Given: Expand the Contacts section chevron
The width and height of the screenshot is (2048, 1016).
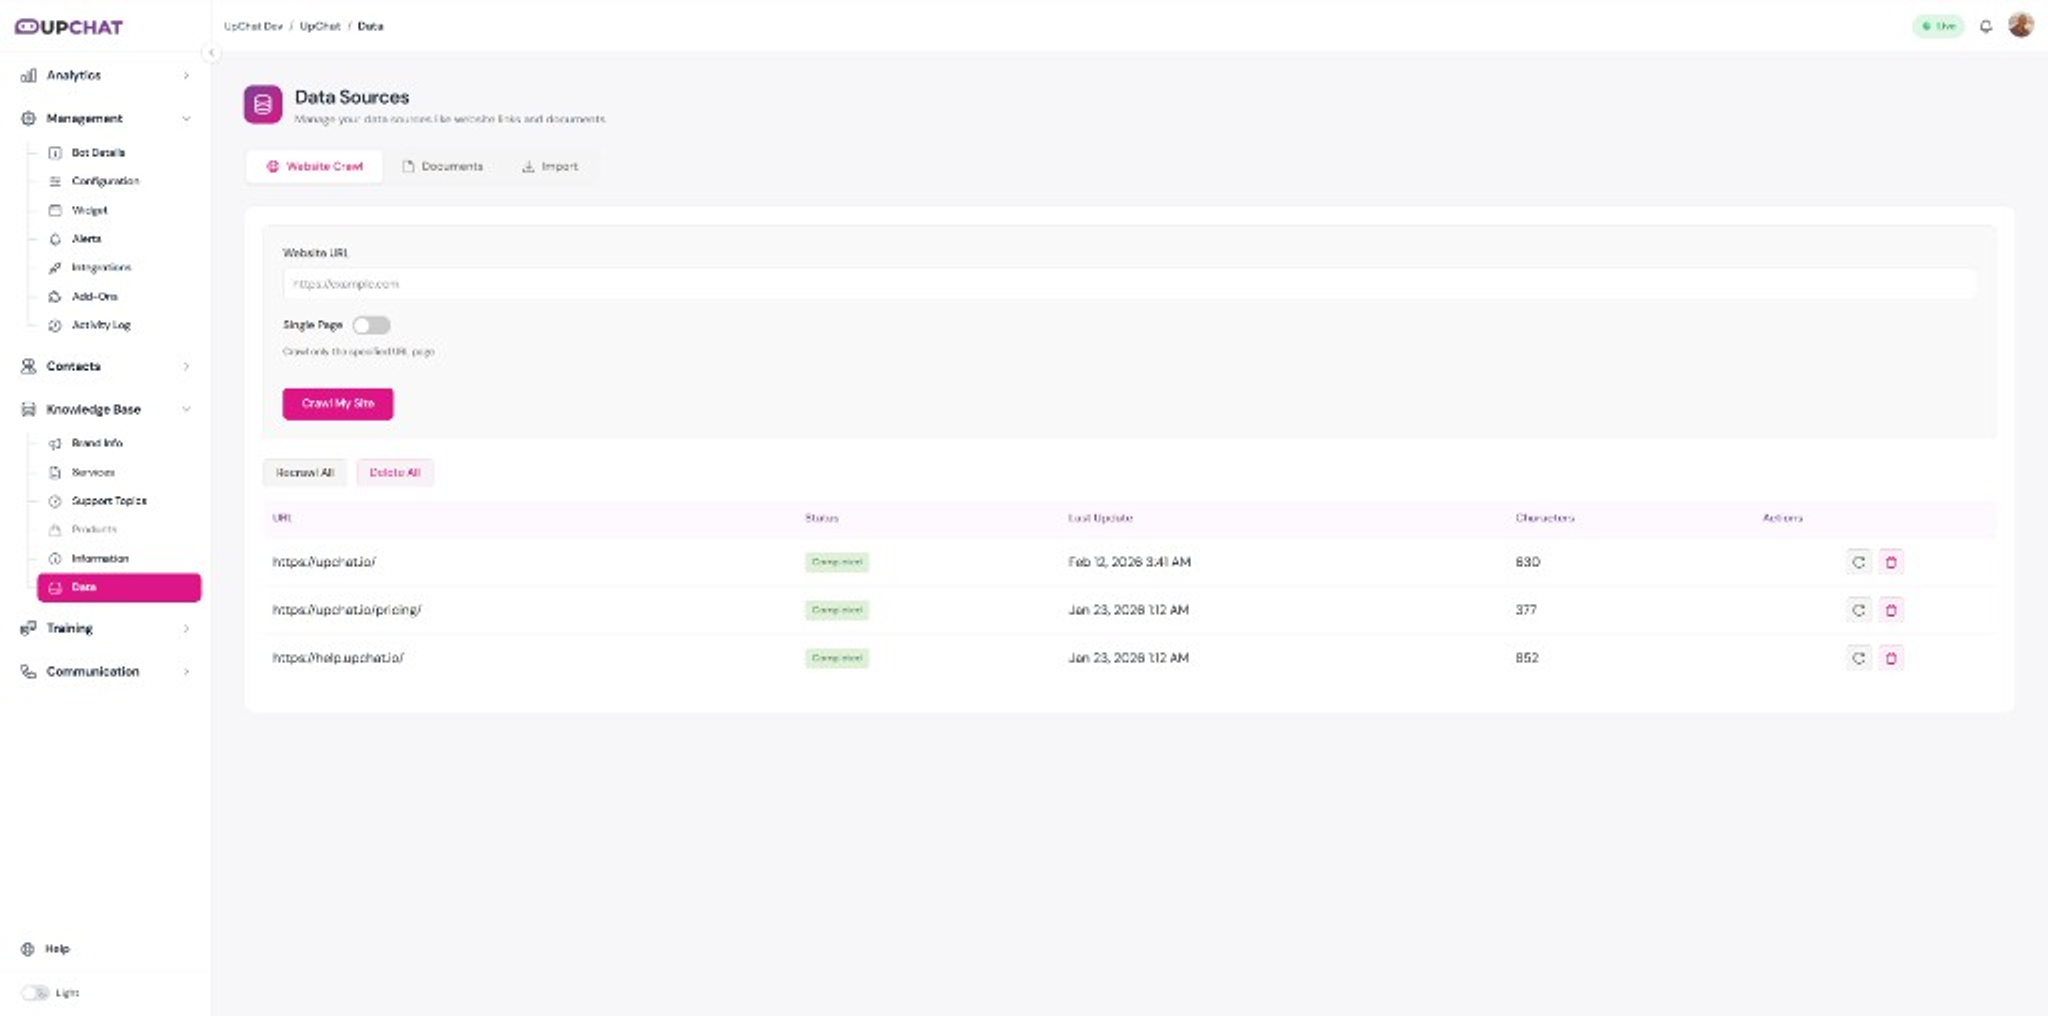Looking at the screenshot, I should (186, 366).
